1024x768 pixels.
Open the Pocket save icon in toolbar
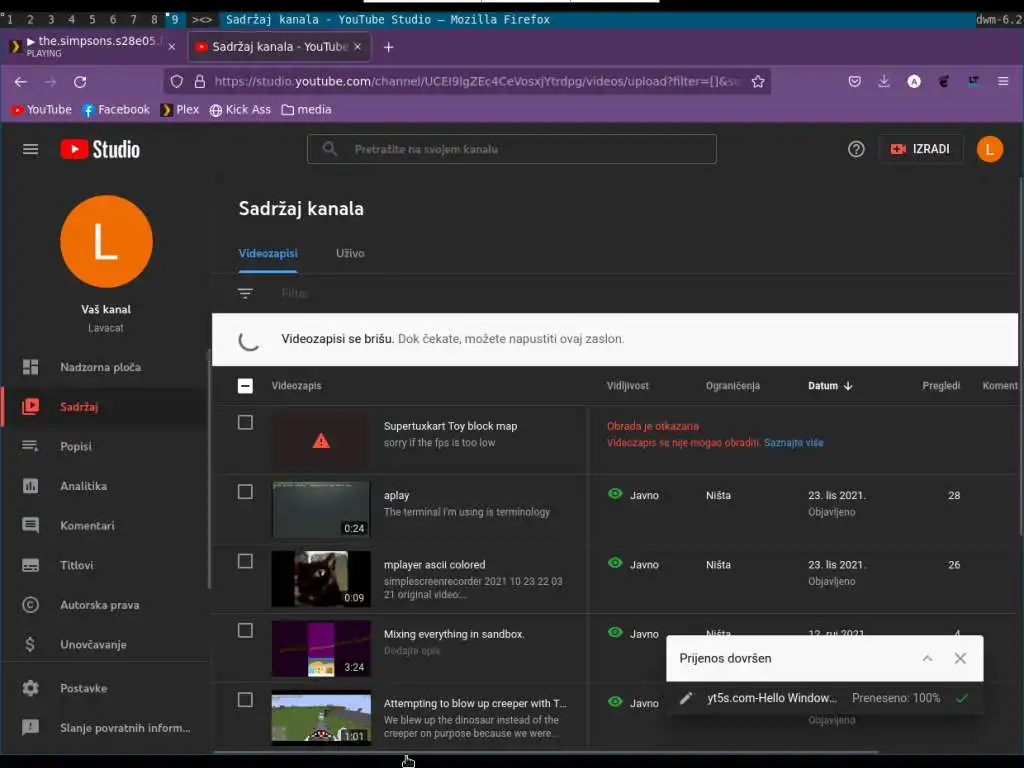coord(854,81)
